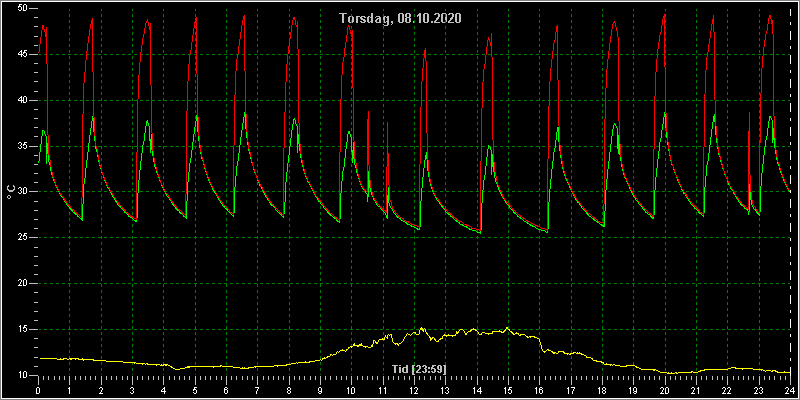
Task: Click the °C y-axis unit label
Action: [10, 191]
